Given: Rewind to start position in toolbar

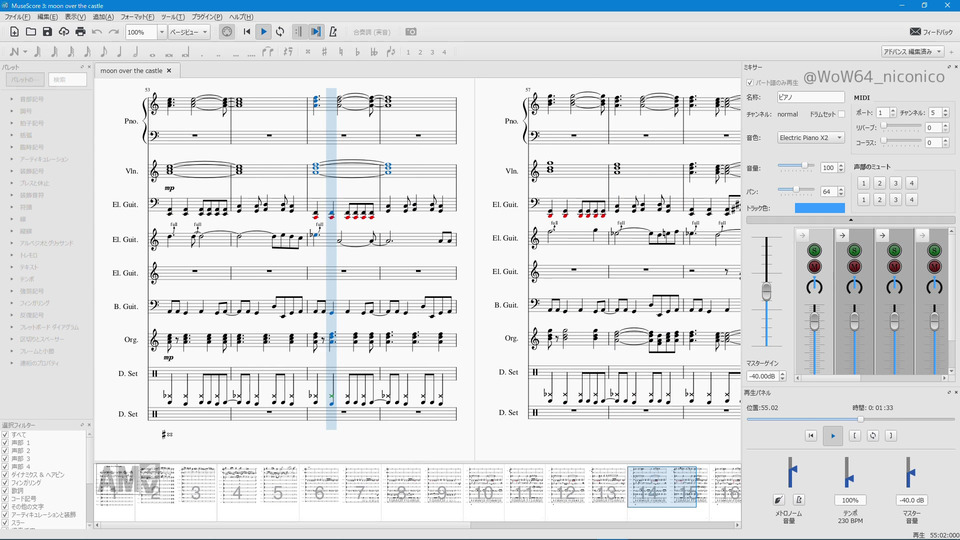Looking at the screenshot, I should (x=247, y=32).
